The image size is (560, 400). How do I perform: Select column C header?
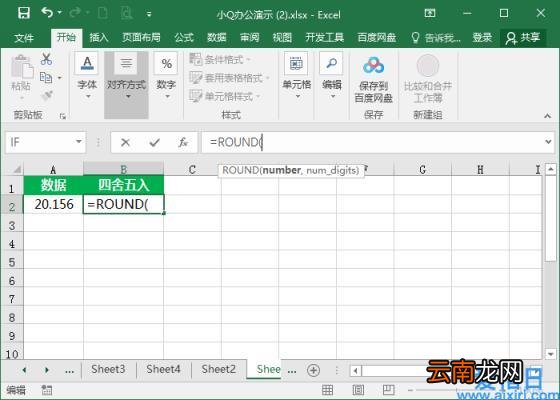tap(192, 169)
